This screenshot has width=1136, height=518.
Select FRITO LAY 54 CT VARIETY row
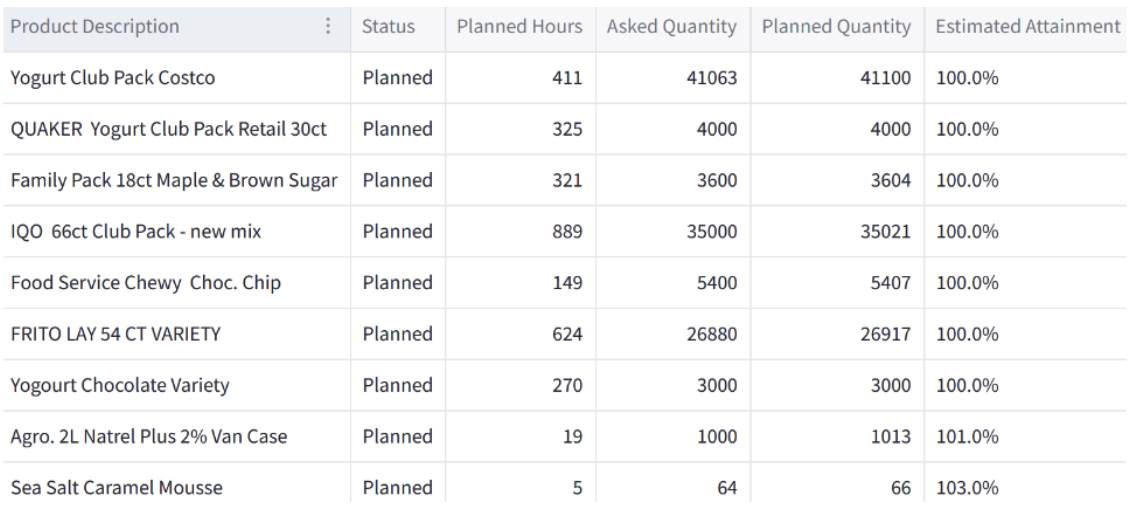point(115,334)
